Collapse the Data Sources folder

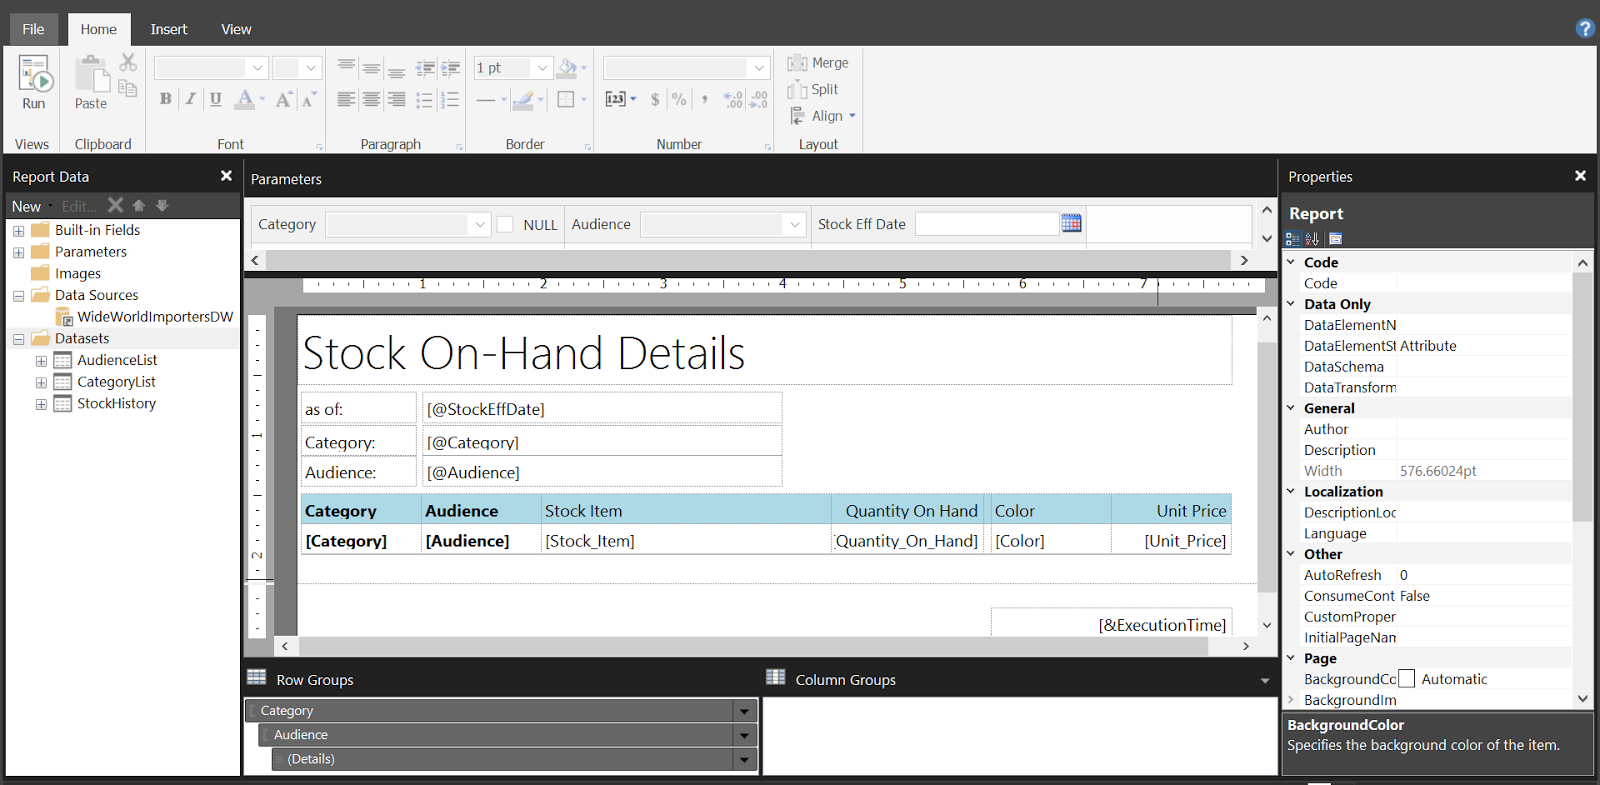pyautogui.click(x=18, y=296)
